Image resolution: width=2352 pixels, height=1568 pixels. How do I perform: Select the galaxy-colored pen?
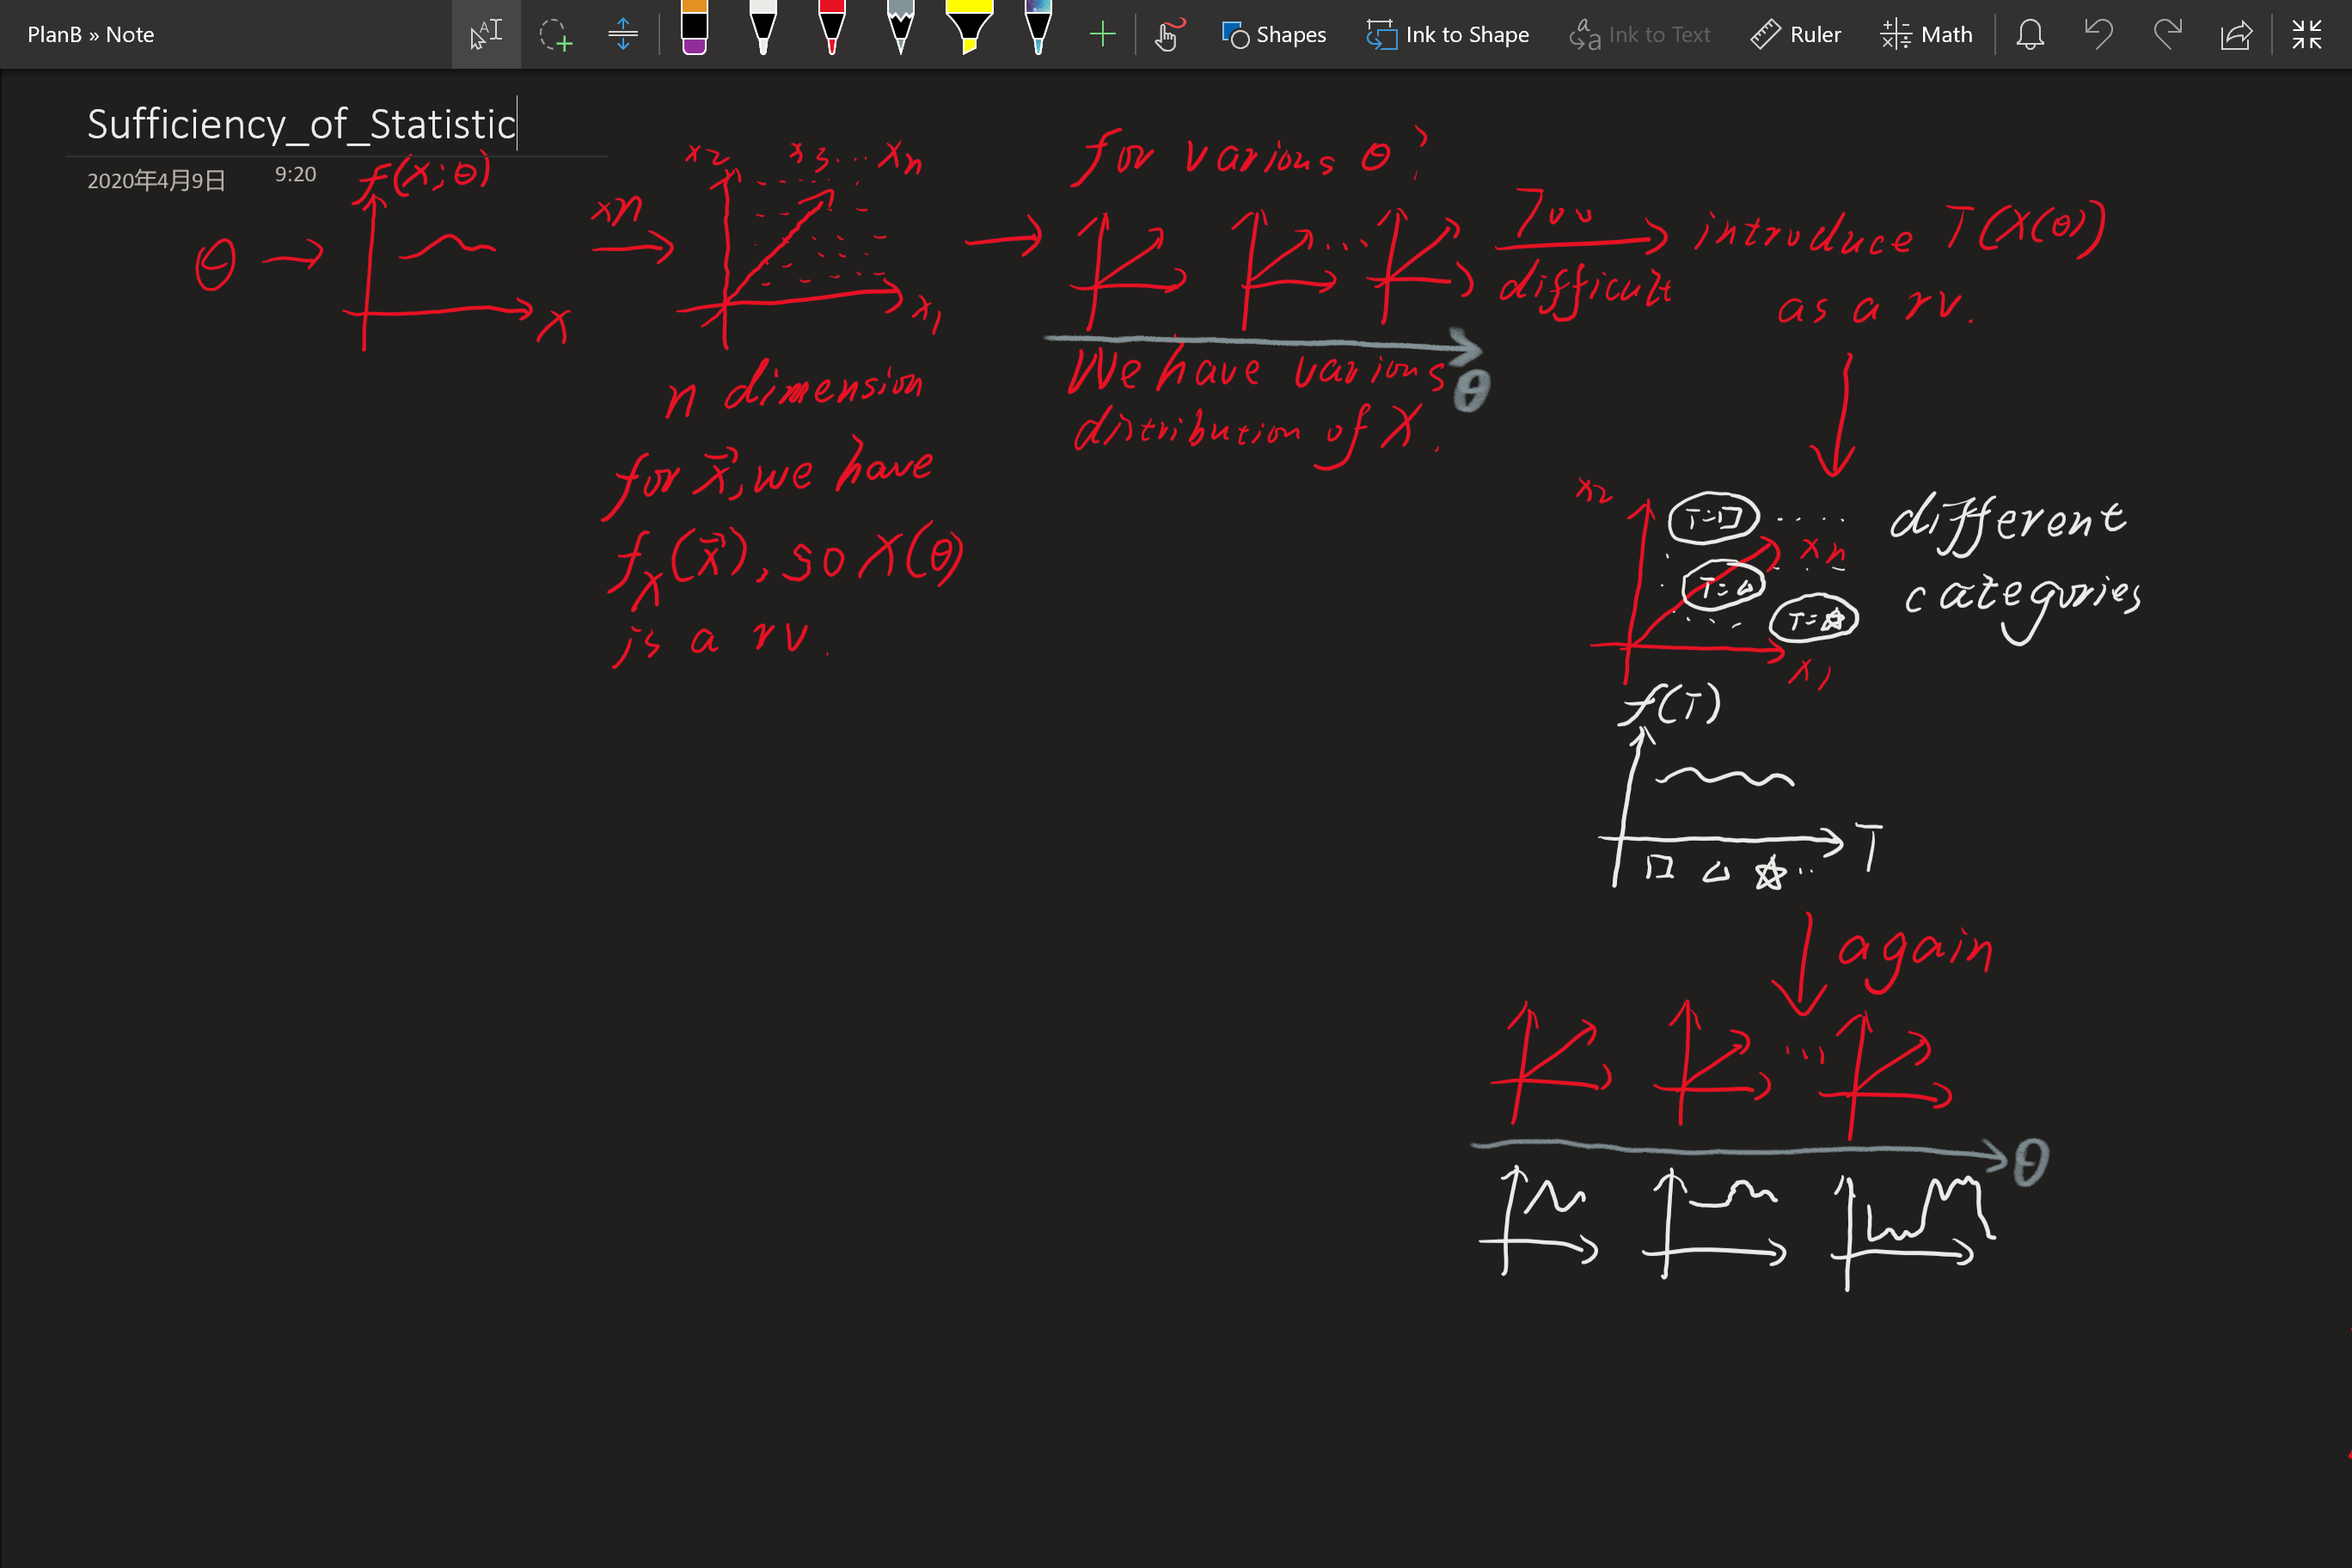(1038, 33)
